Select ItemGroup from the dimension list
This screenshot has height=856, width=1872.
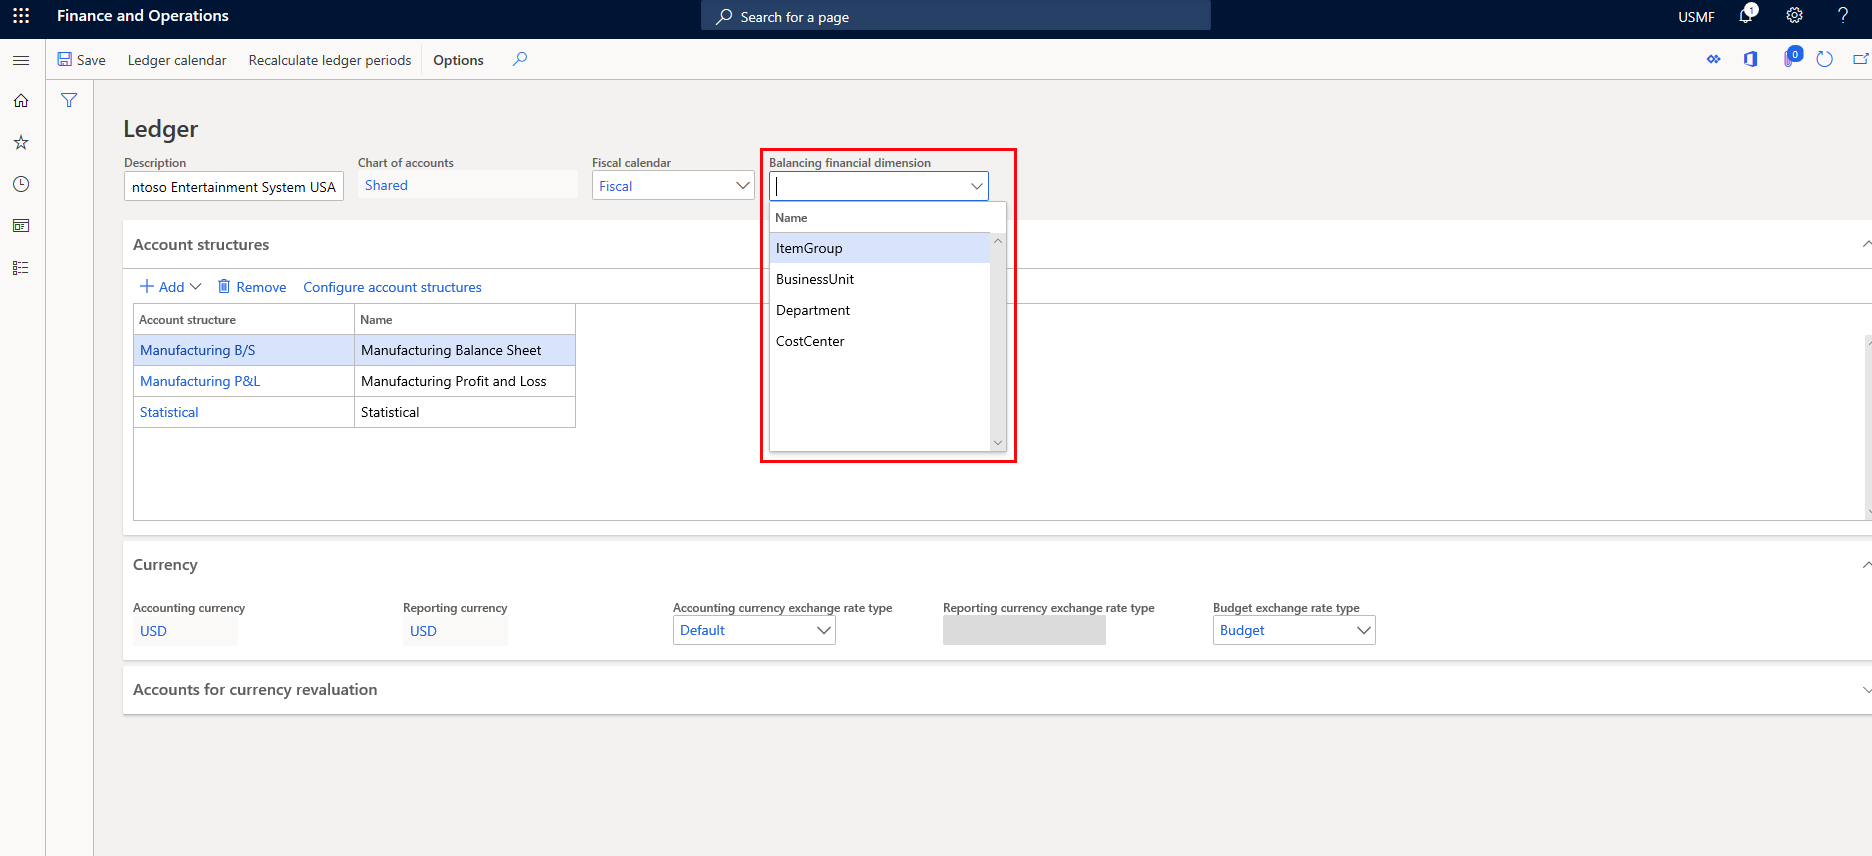pyautogui.click(x=879, y=248)
